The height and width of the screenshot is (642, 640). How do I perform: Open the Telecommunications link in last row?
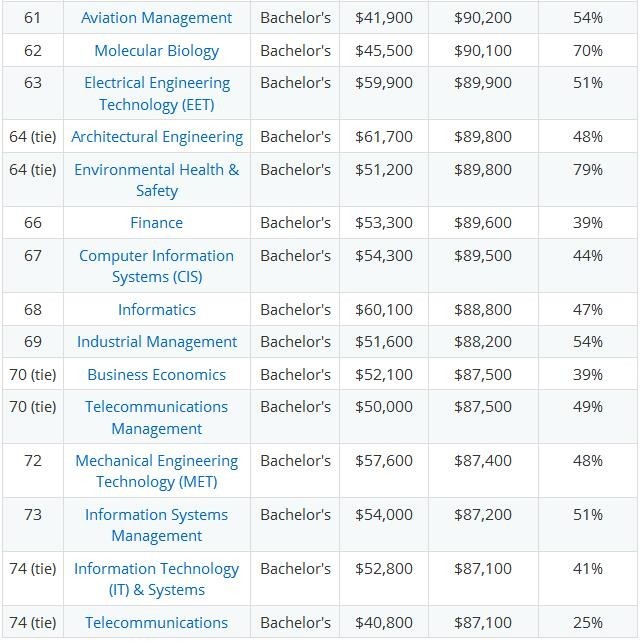156,622
